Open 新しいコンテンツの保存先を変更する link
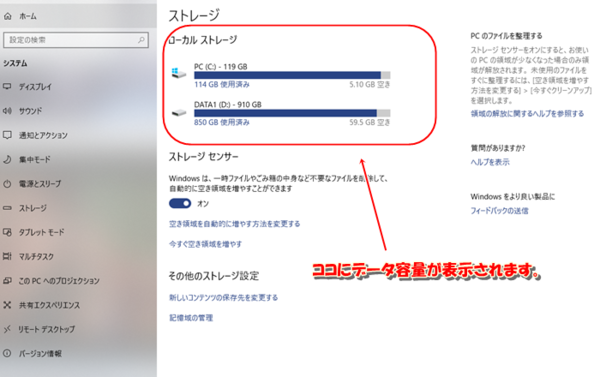600x377 pixels. pyautogui.click(x=223, y=297)
